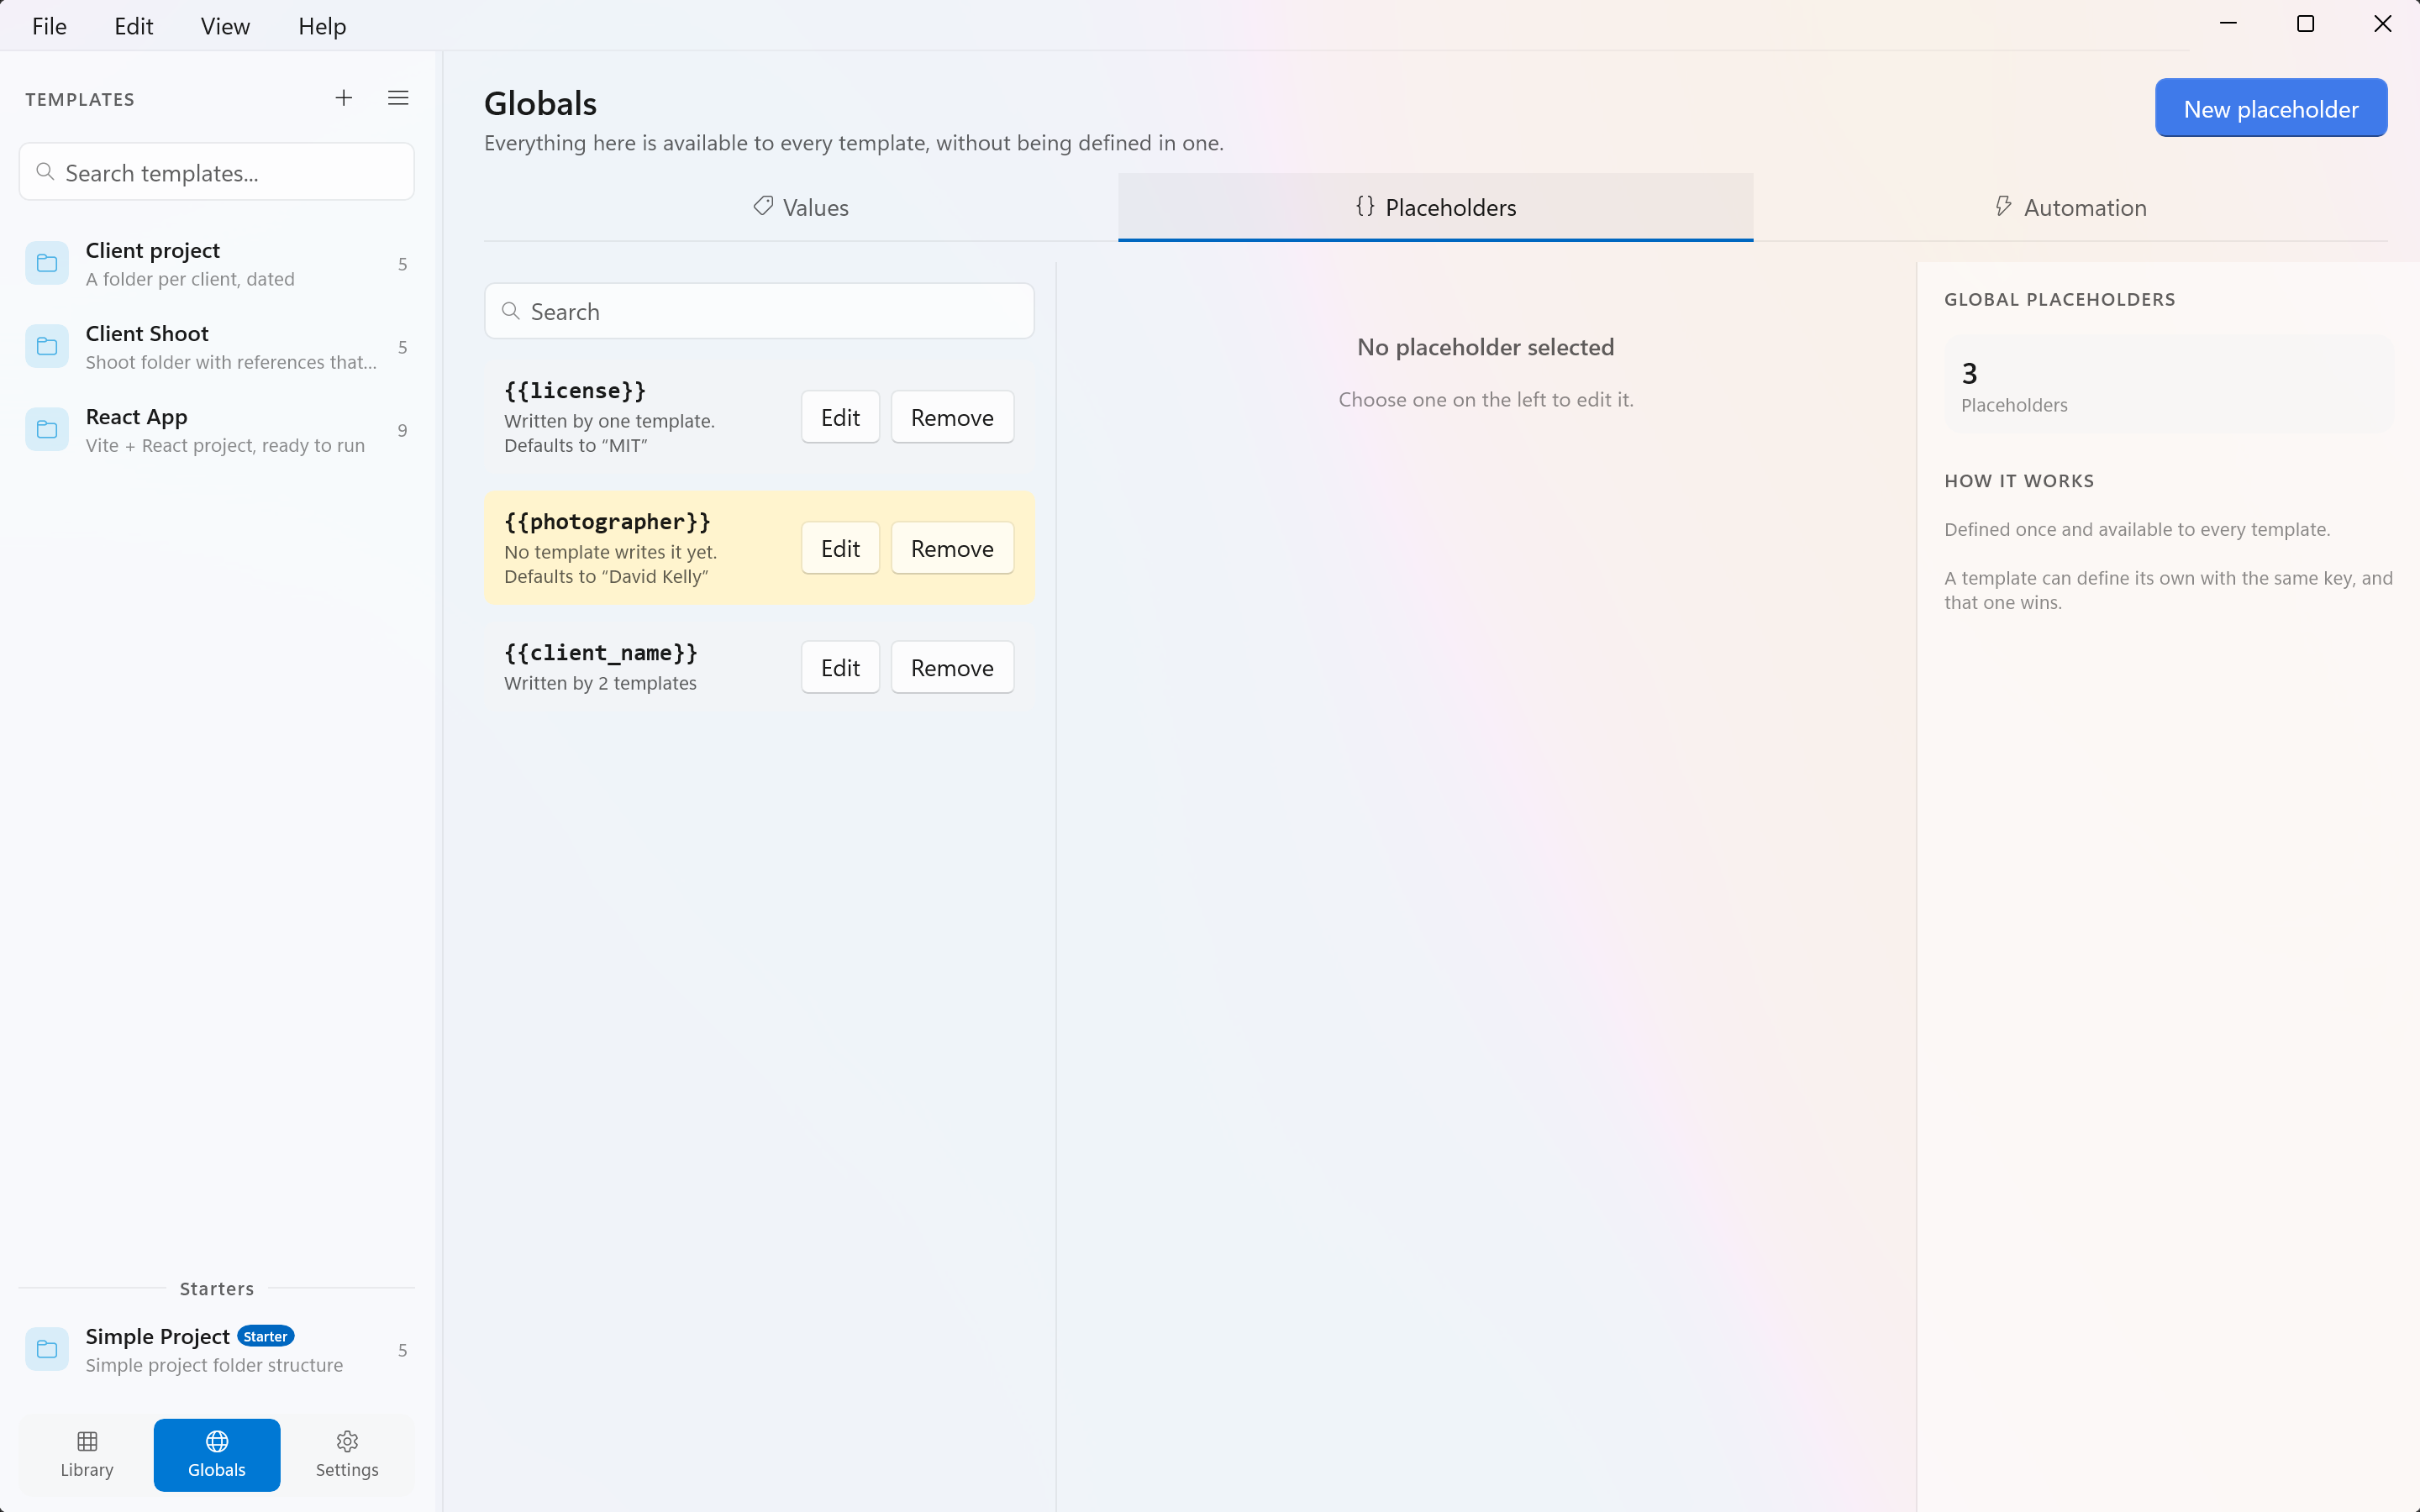The image size is (2420, 1512).
Task: Open the Help menu
Action: (x=322, y=26)
